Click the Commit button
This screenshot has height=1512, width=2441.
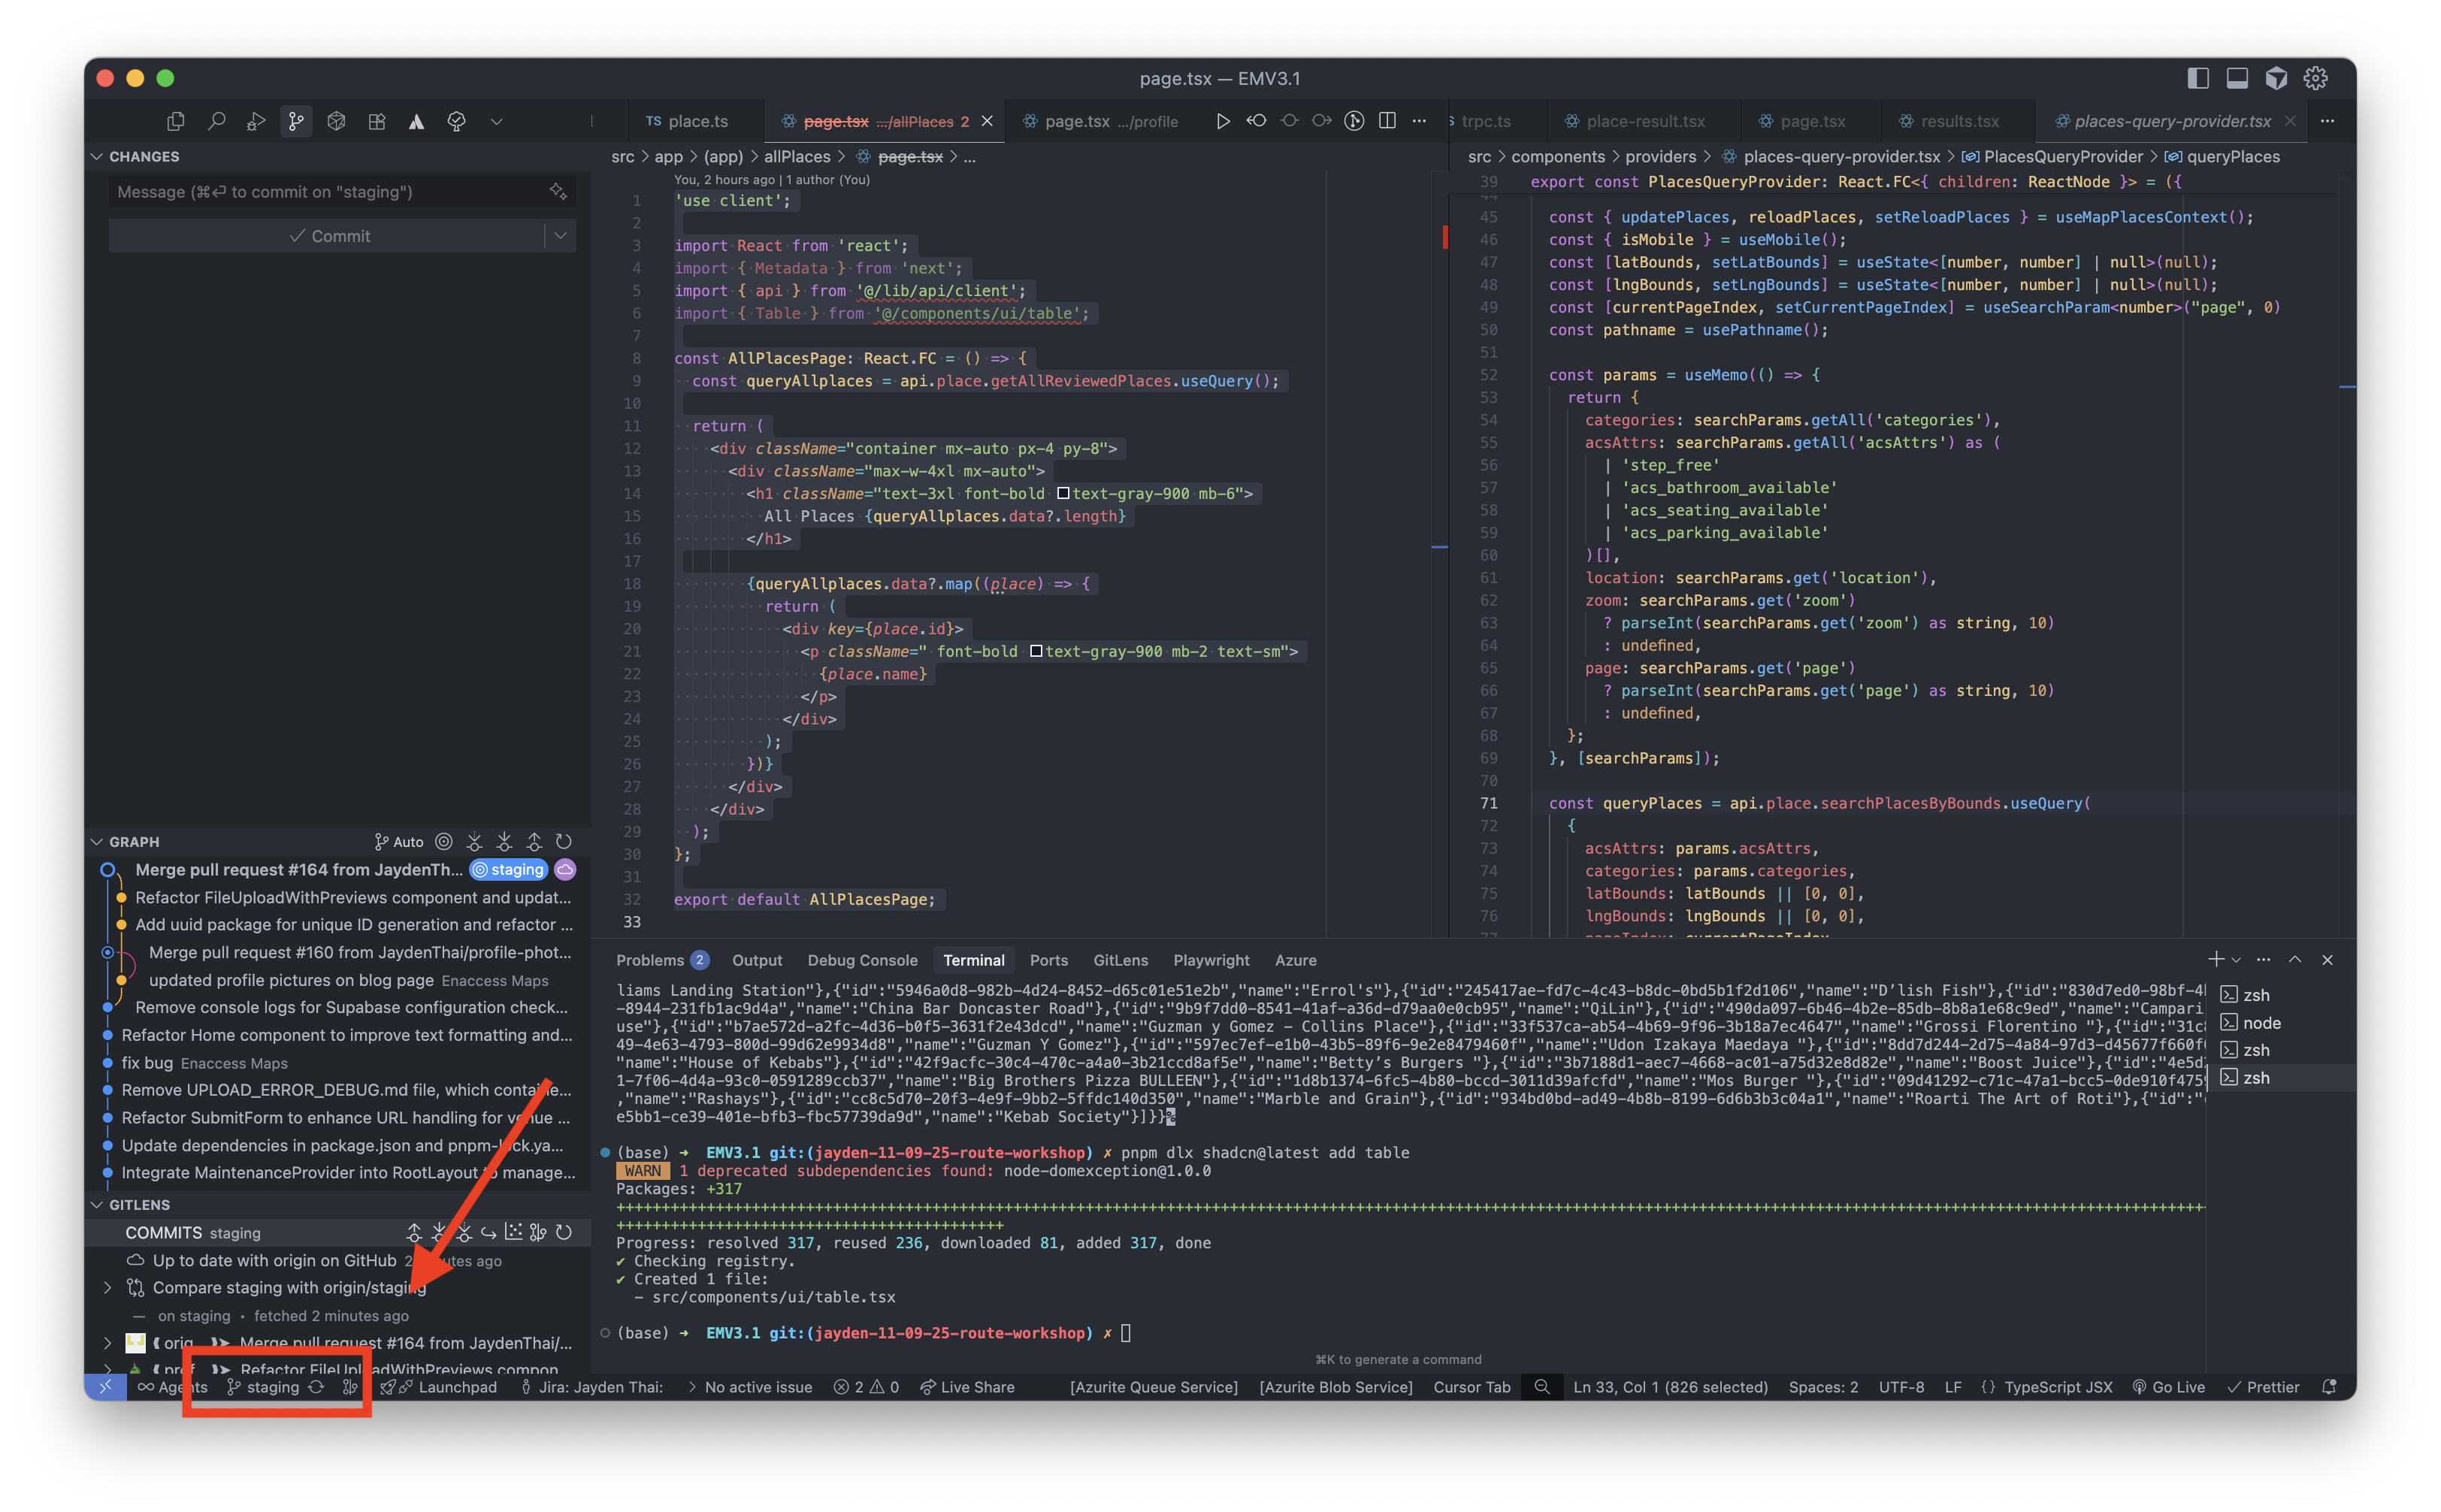(x=328, y=236)
